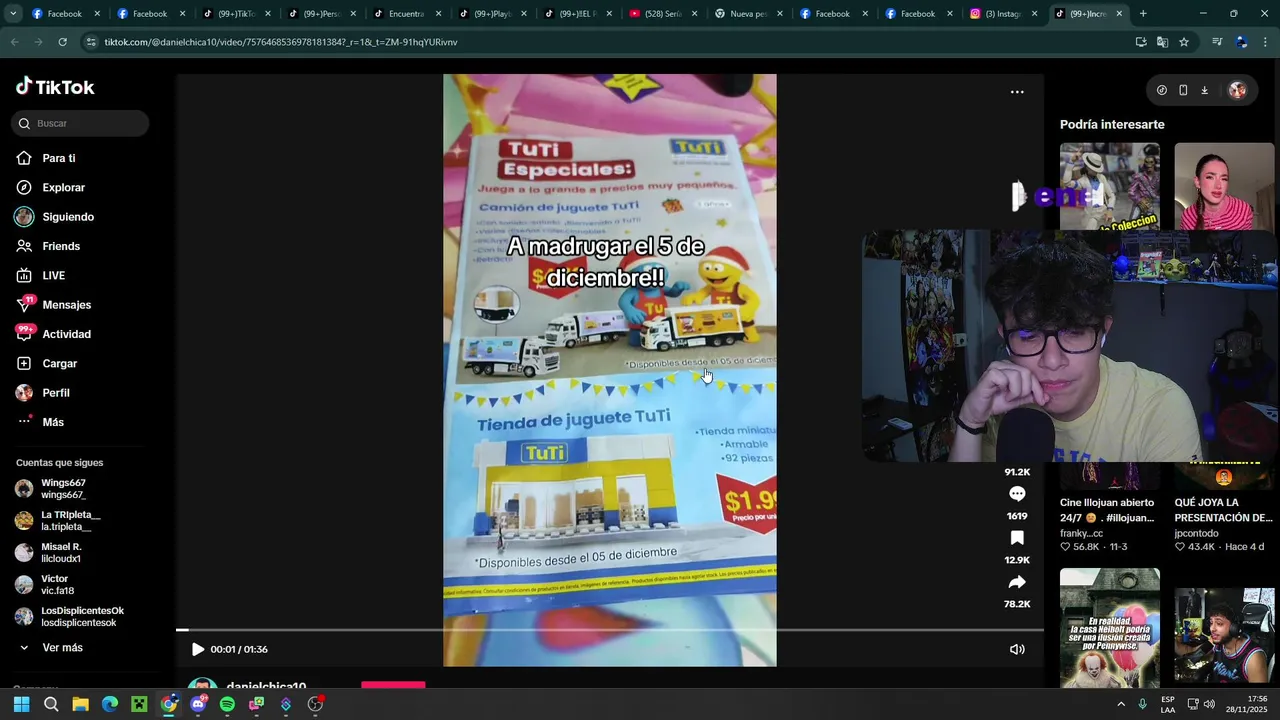Open Misael R. followed account
Viewport: 1280px width, 720px height.
point(49,553)
